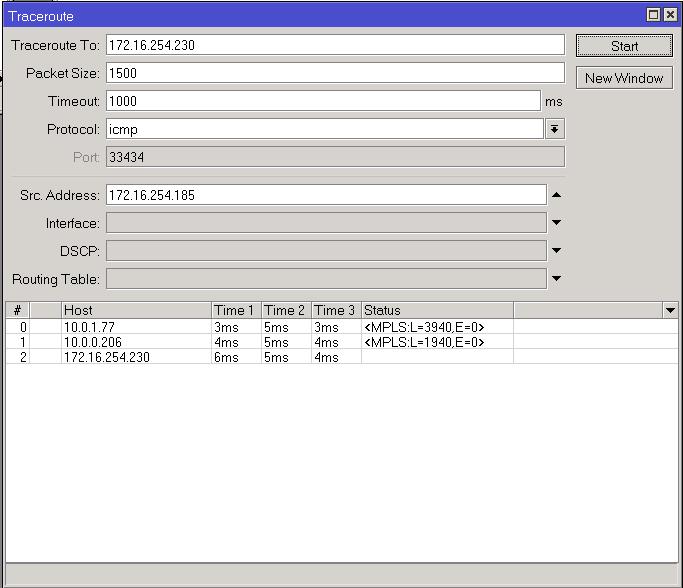Maximize the Traceroute window
The width and height of the screenshot is (683, 588).
point(653,15)
